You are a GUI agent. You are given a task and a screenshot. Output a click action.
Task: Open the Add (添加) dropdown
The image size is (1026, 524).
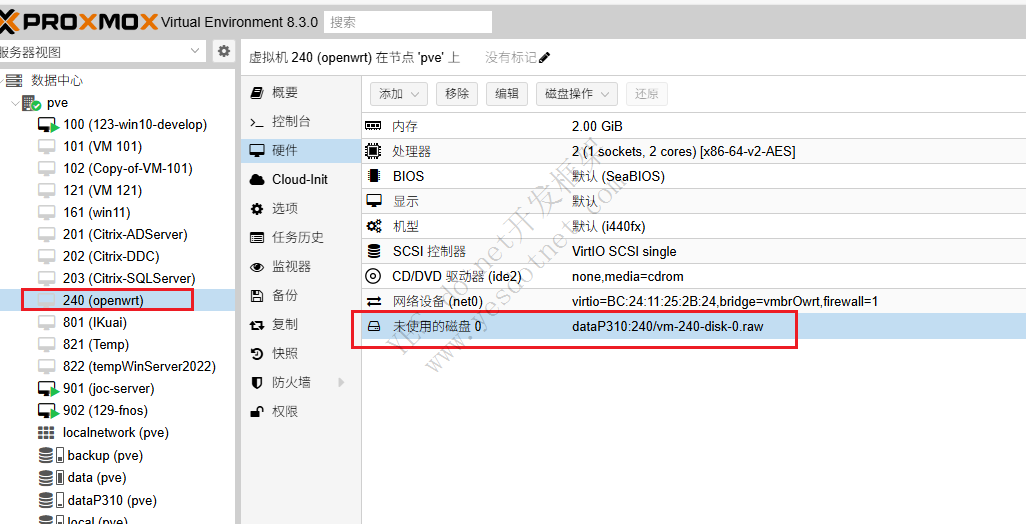398,94
